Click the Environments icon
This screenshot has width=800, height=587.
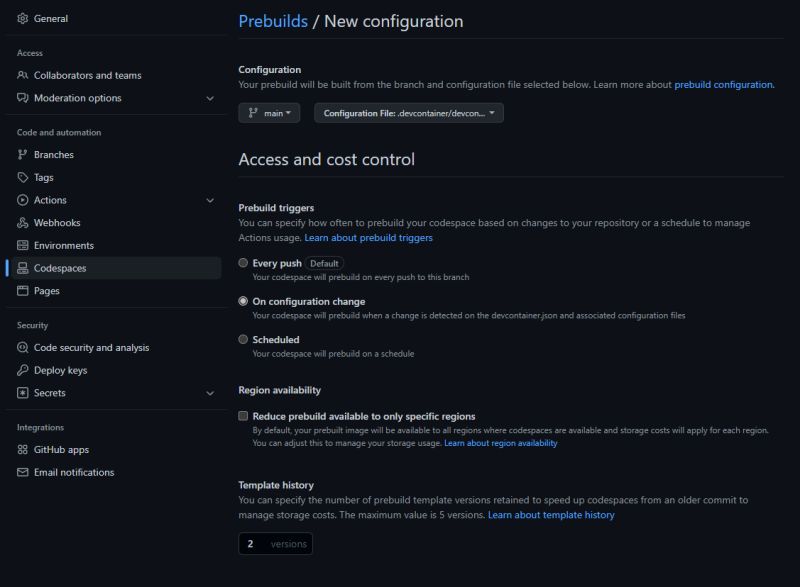pos(22,245)
